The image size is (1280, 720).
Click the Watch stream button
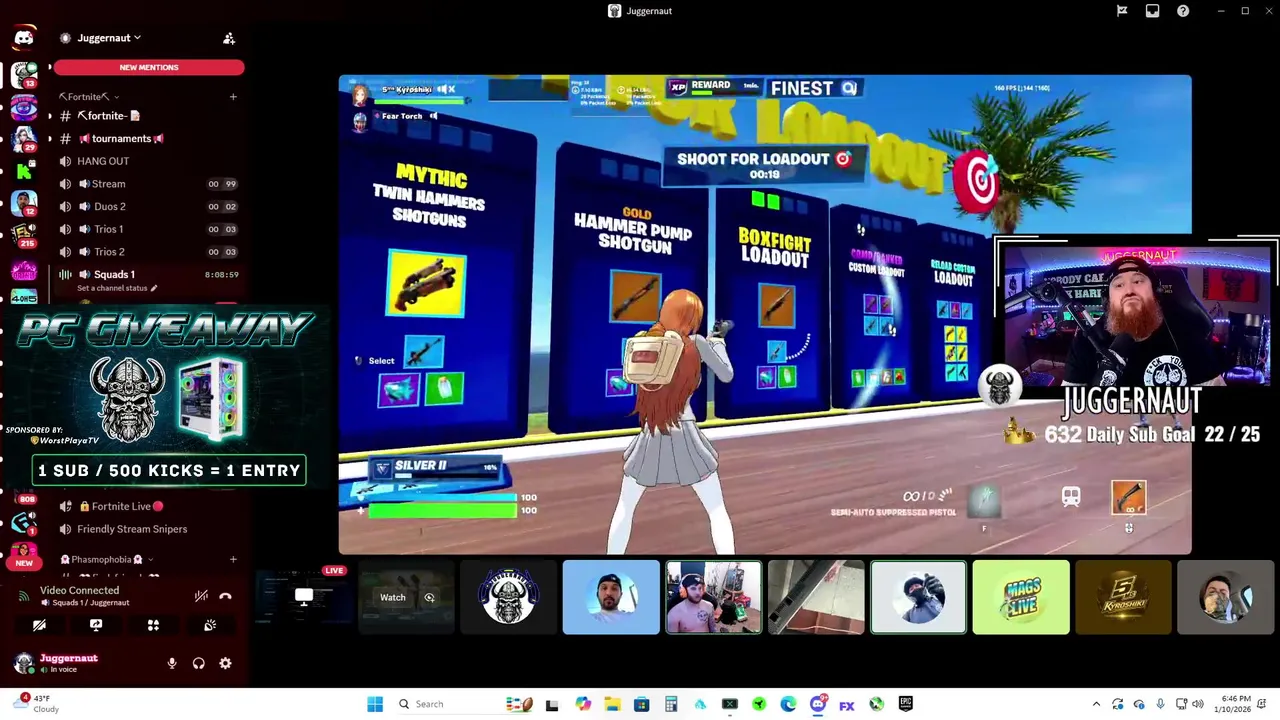[393, 598]
